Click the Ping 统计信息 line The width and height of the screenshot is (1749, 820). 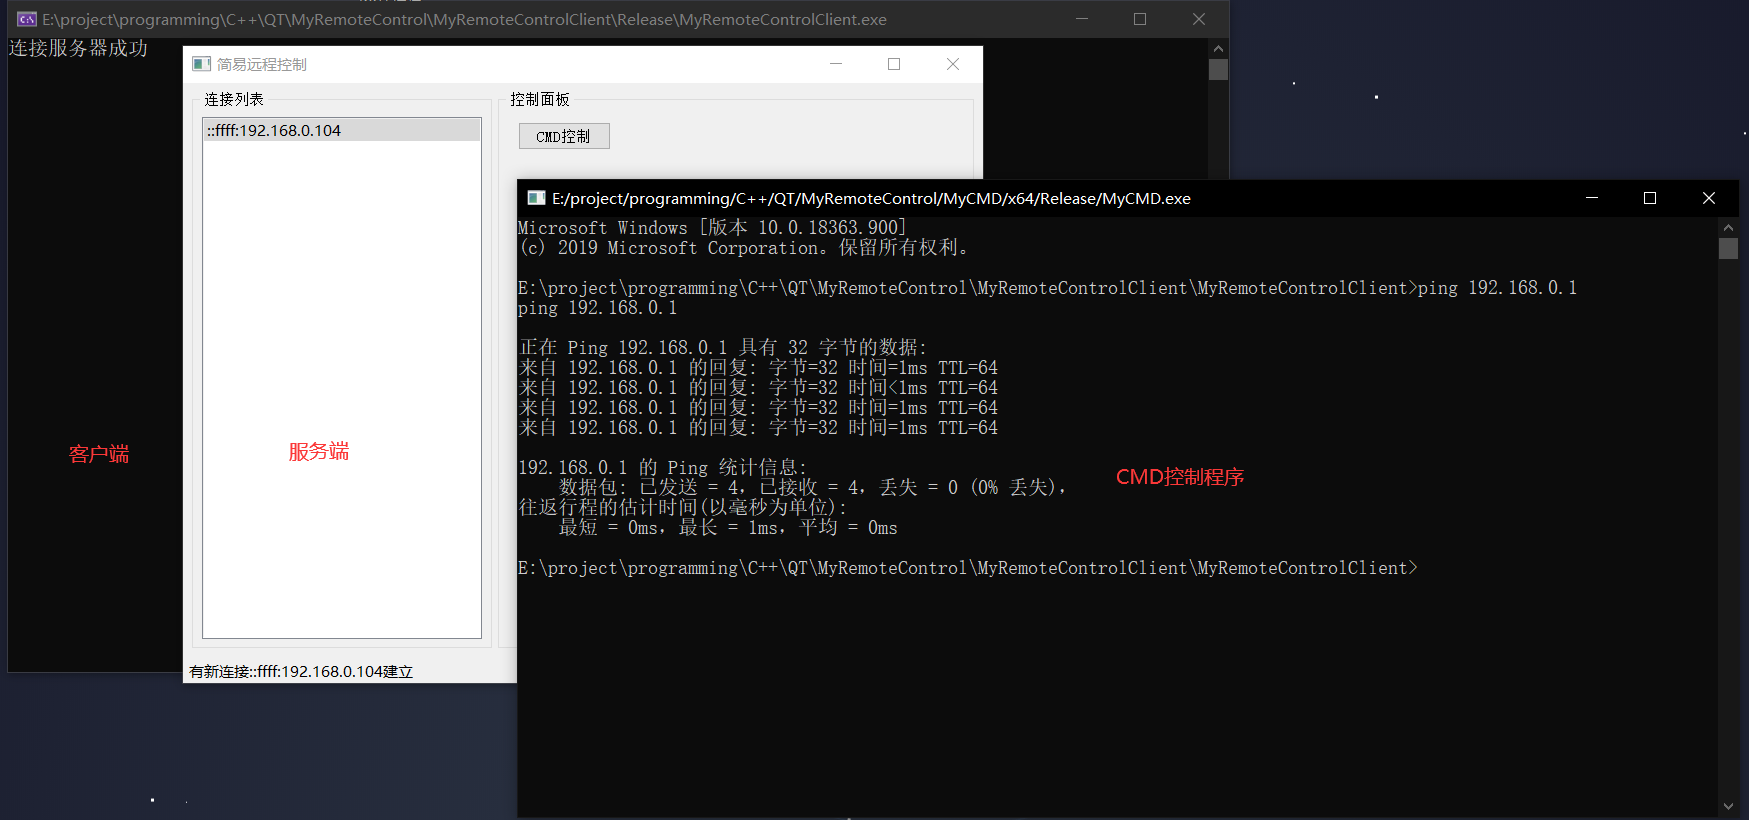point(662,467)
